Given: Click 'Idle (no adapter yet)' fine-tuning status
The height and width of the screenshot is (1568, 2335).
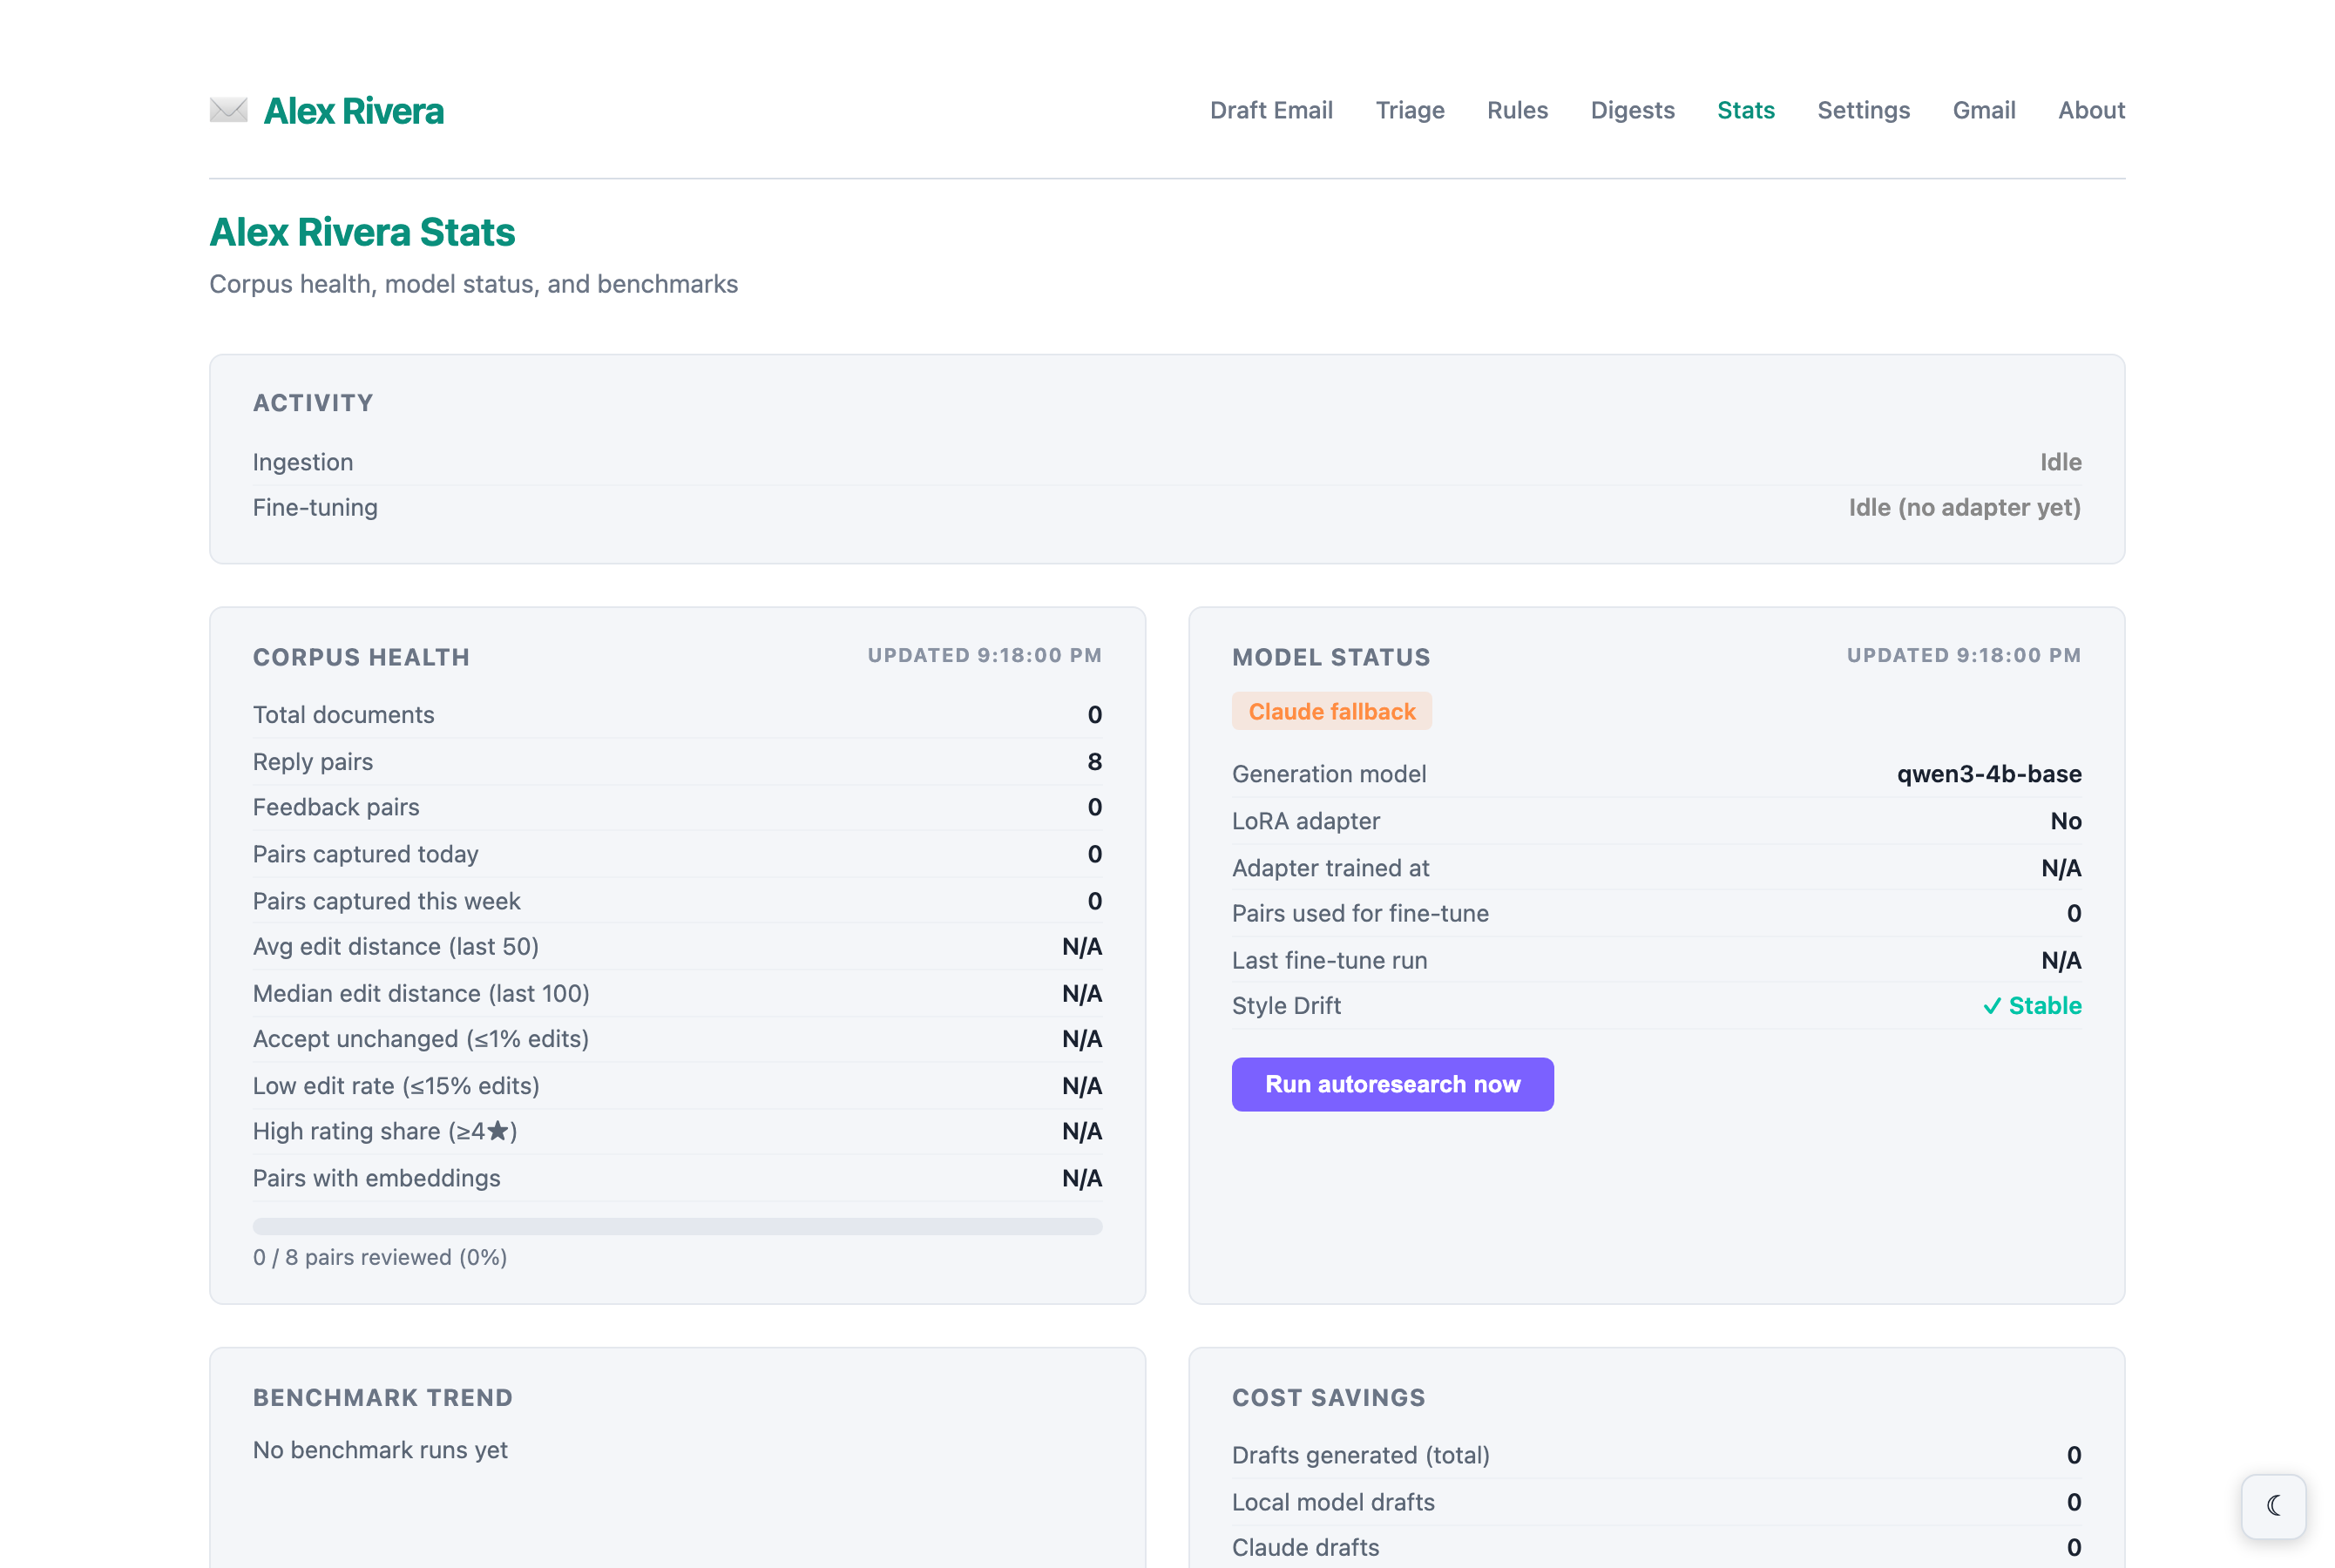Looking at the screenshot, I should 1964,508.
